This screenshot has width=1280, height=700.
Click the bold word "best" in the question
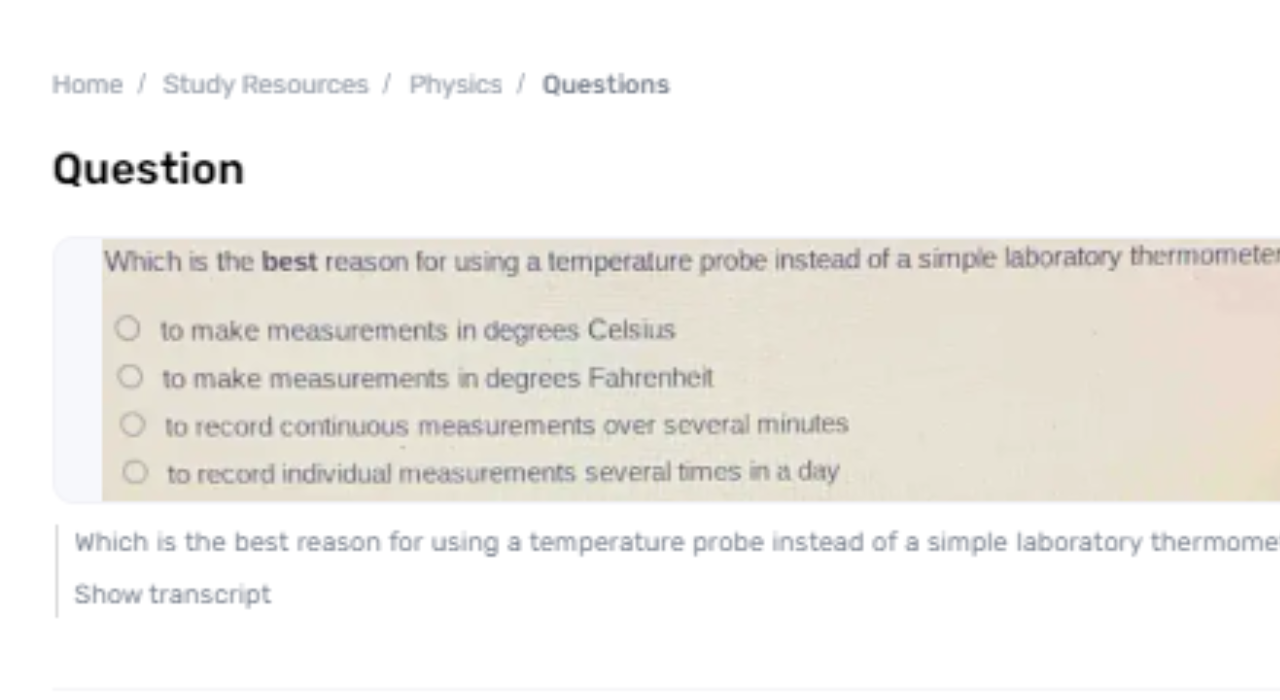coord(289,262)
